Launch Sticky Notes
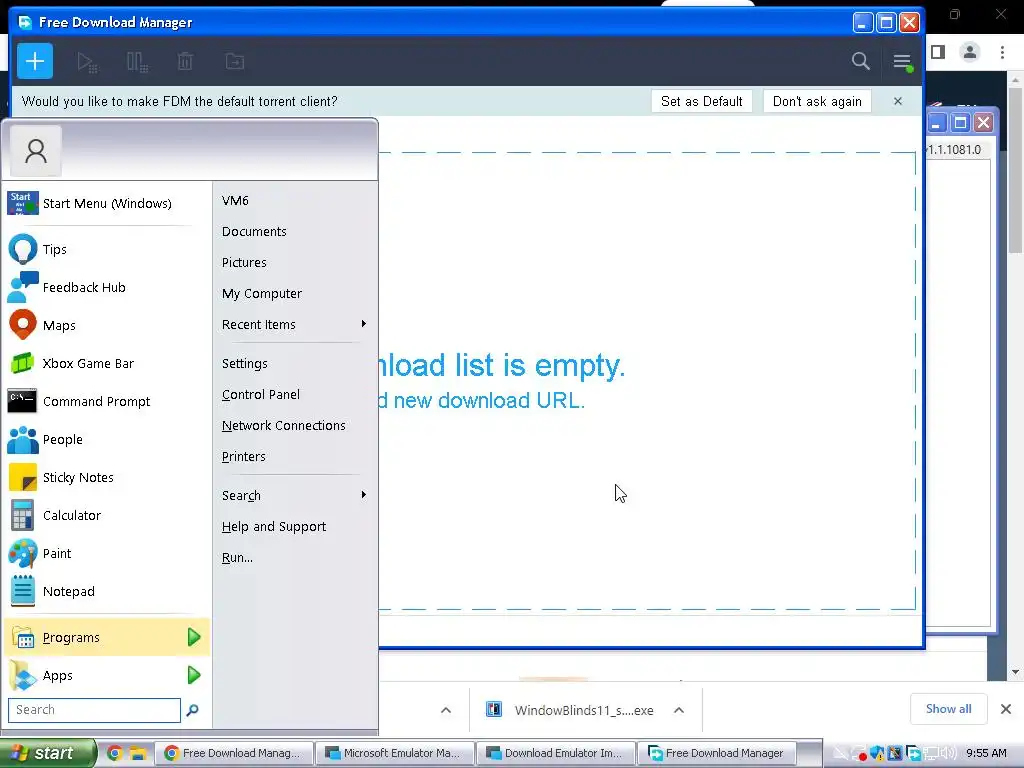Viewport: 1024px width, 768px height. pyautogui.click(x=107, y=477)
